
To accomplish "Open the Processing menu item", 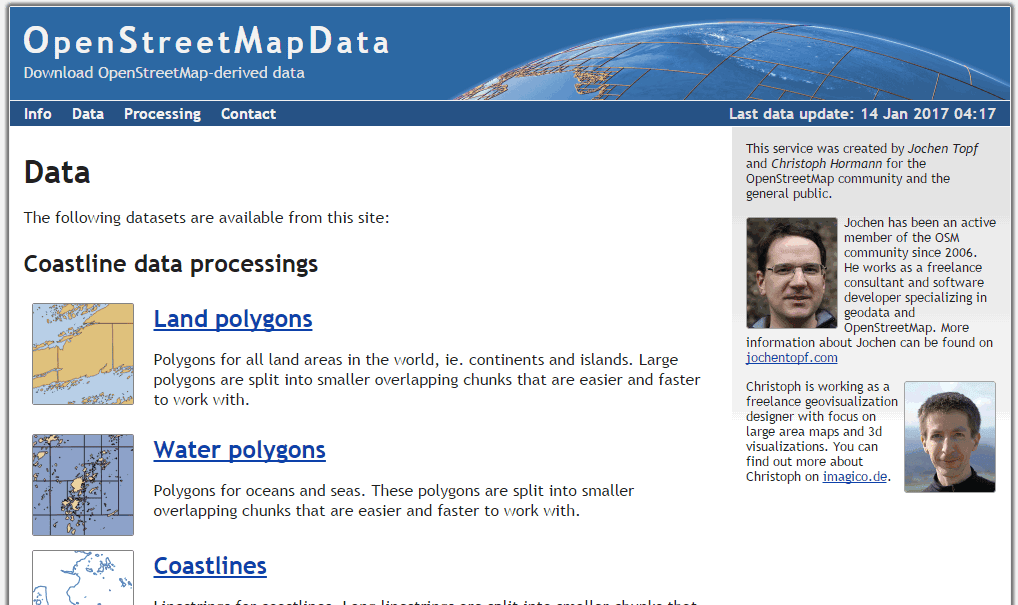I will tap(162, 114).
